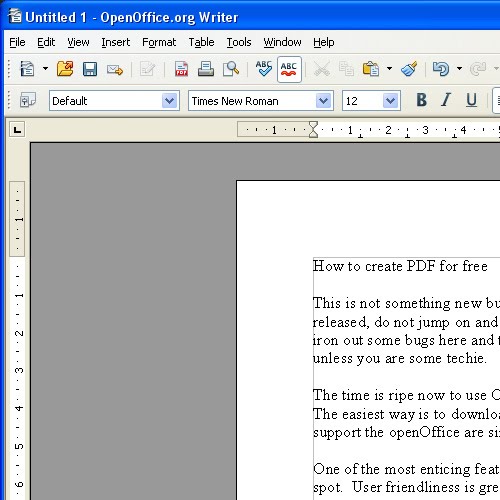This screenshot has height=500, width=500.
Task: Select the Format Paintbrush icon
Action: coord(409,69)
